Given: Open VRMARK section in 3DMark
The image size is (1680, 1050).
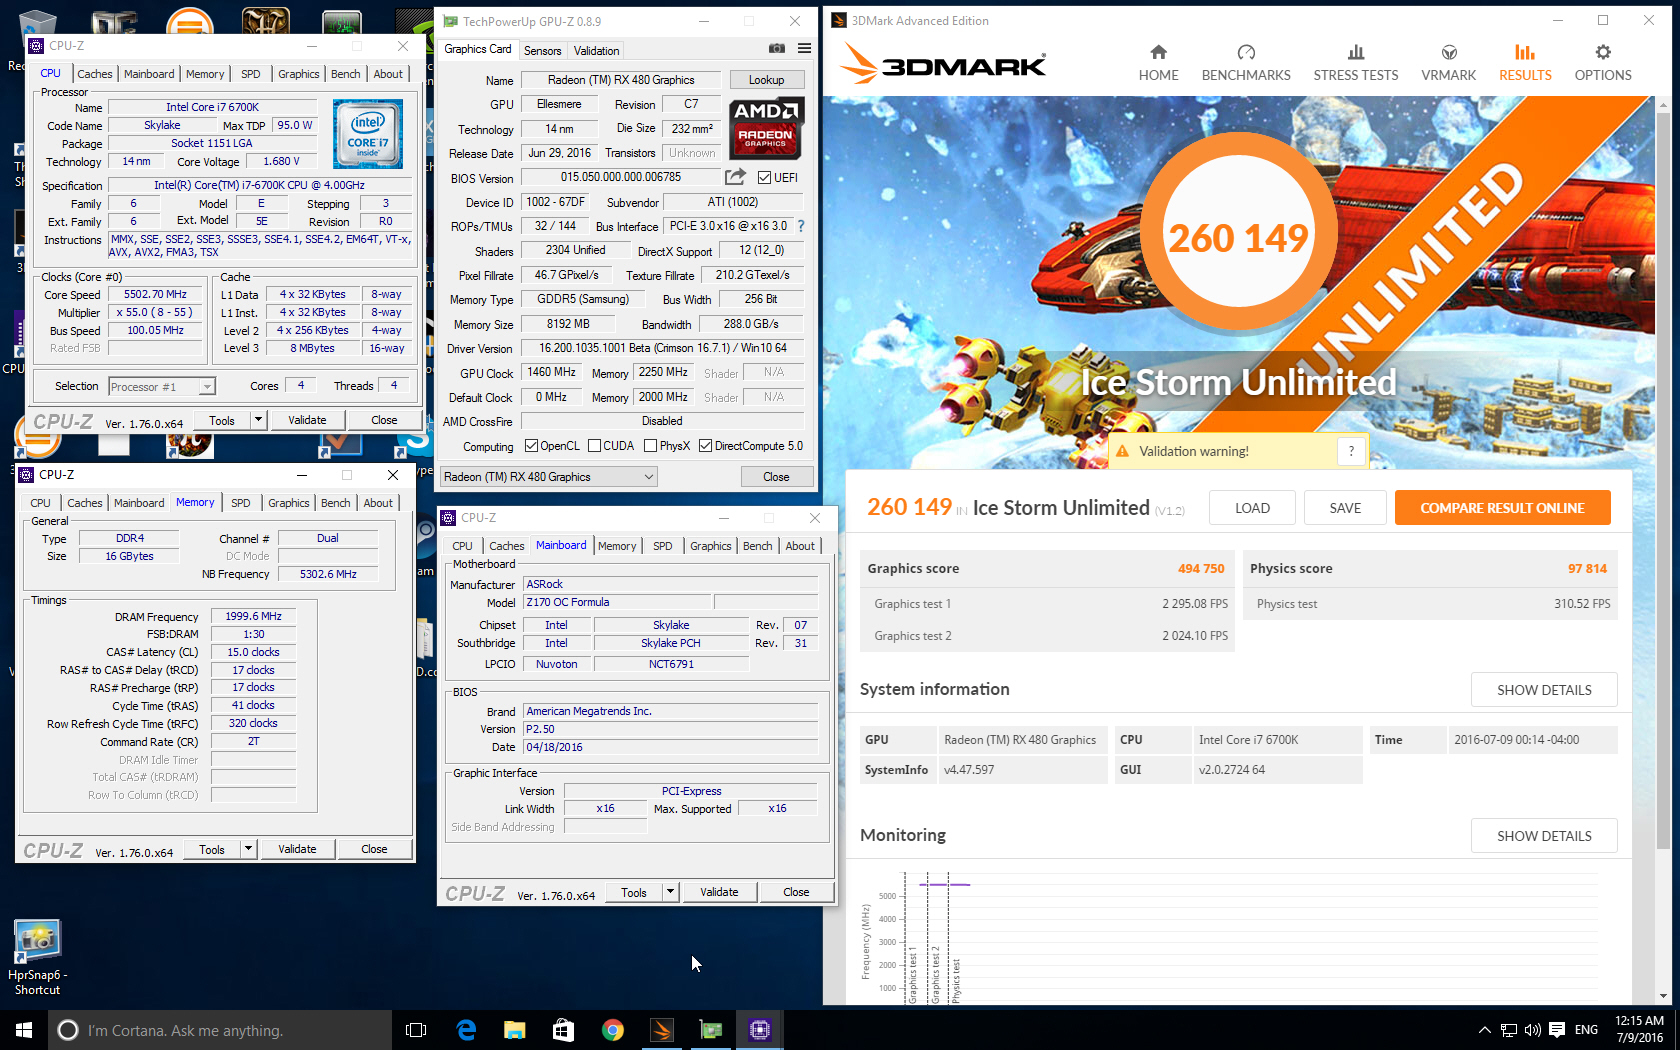Looking at the screenshot, I should (1449, 63).
